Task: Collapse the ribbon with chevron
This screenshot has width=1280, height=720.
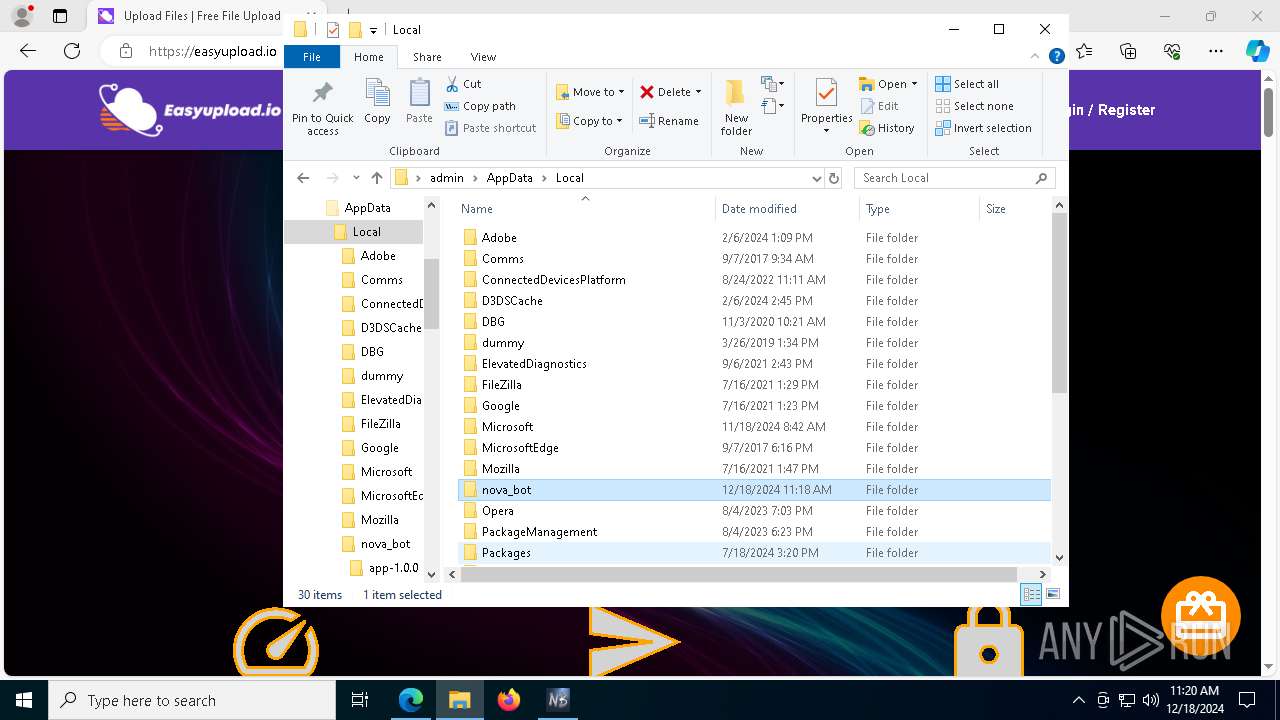Action: pos(1035,57)
